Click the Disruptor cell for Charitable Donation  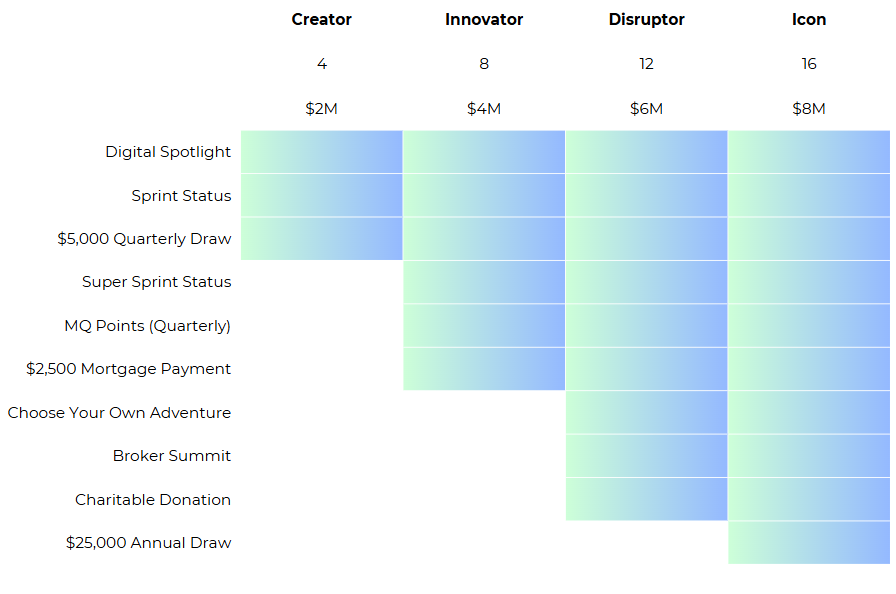[646, 499]
